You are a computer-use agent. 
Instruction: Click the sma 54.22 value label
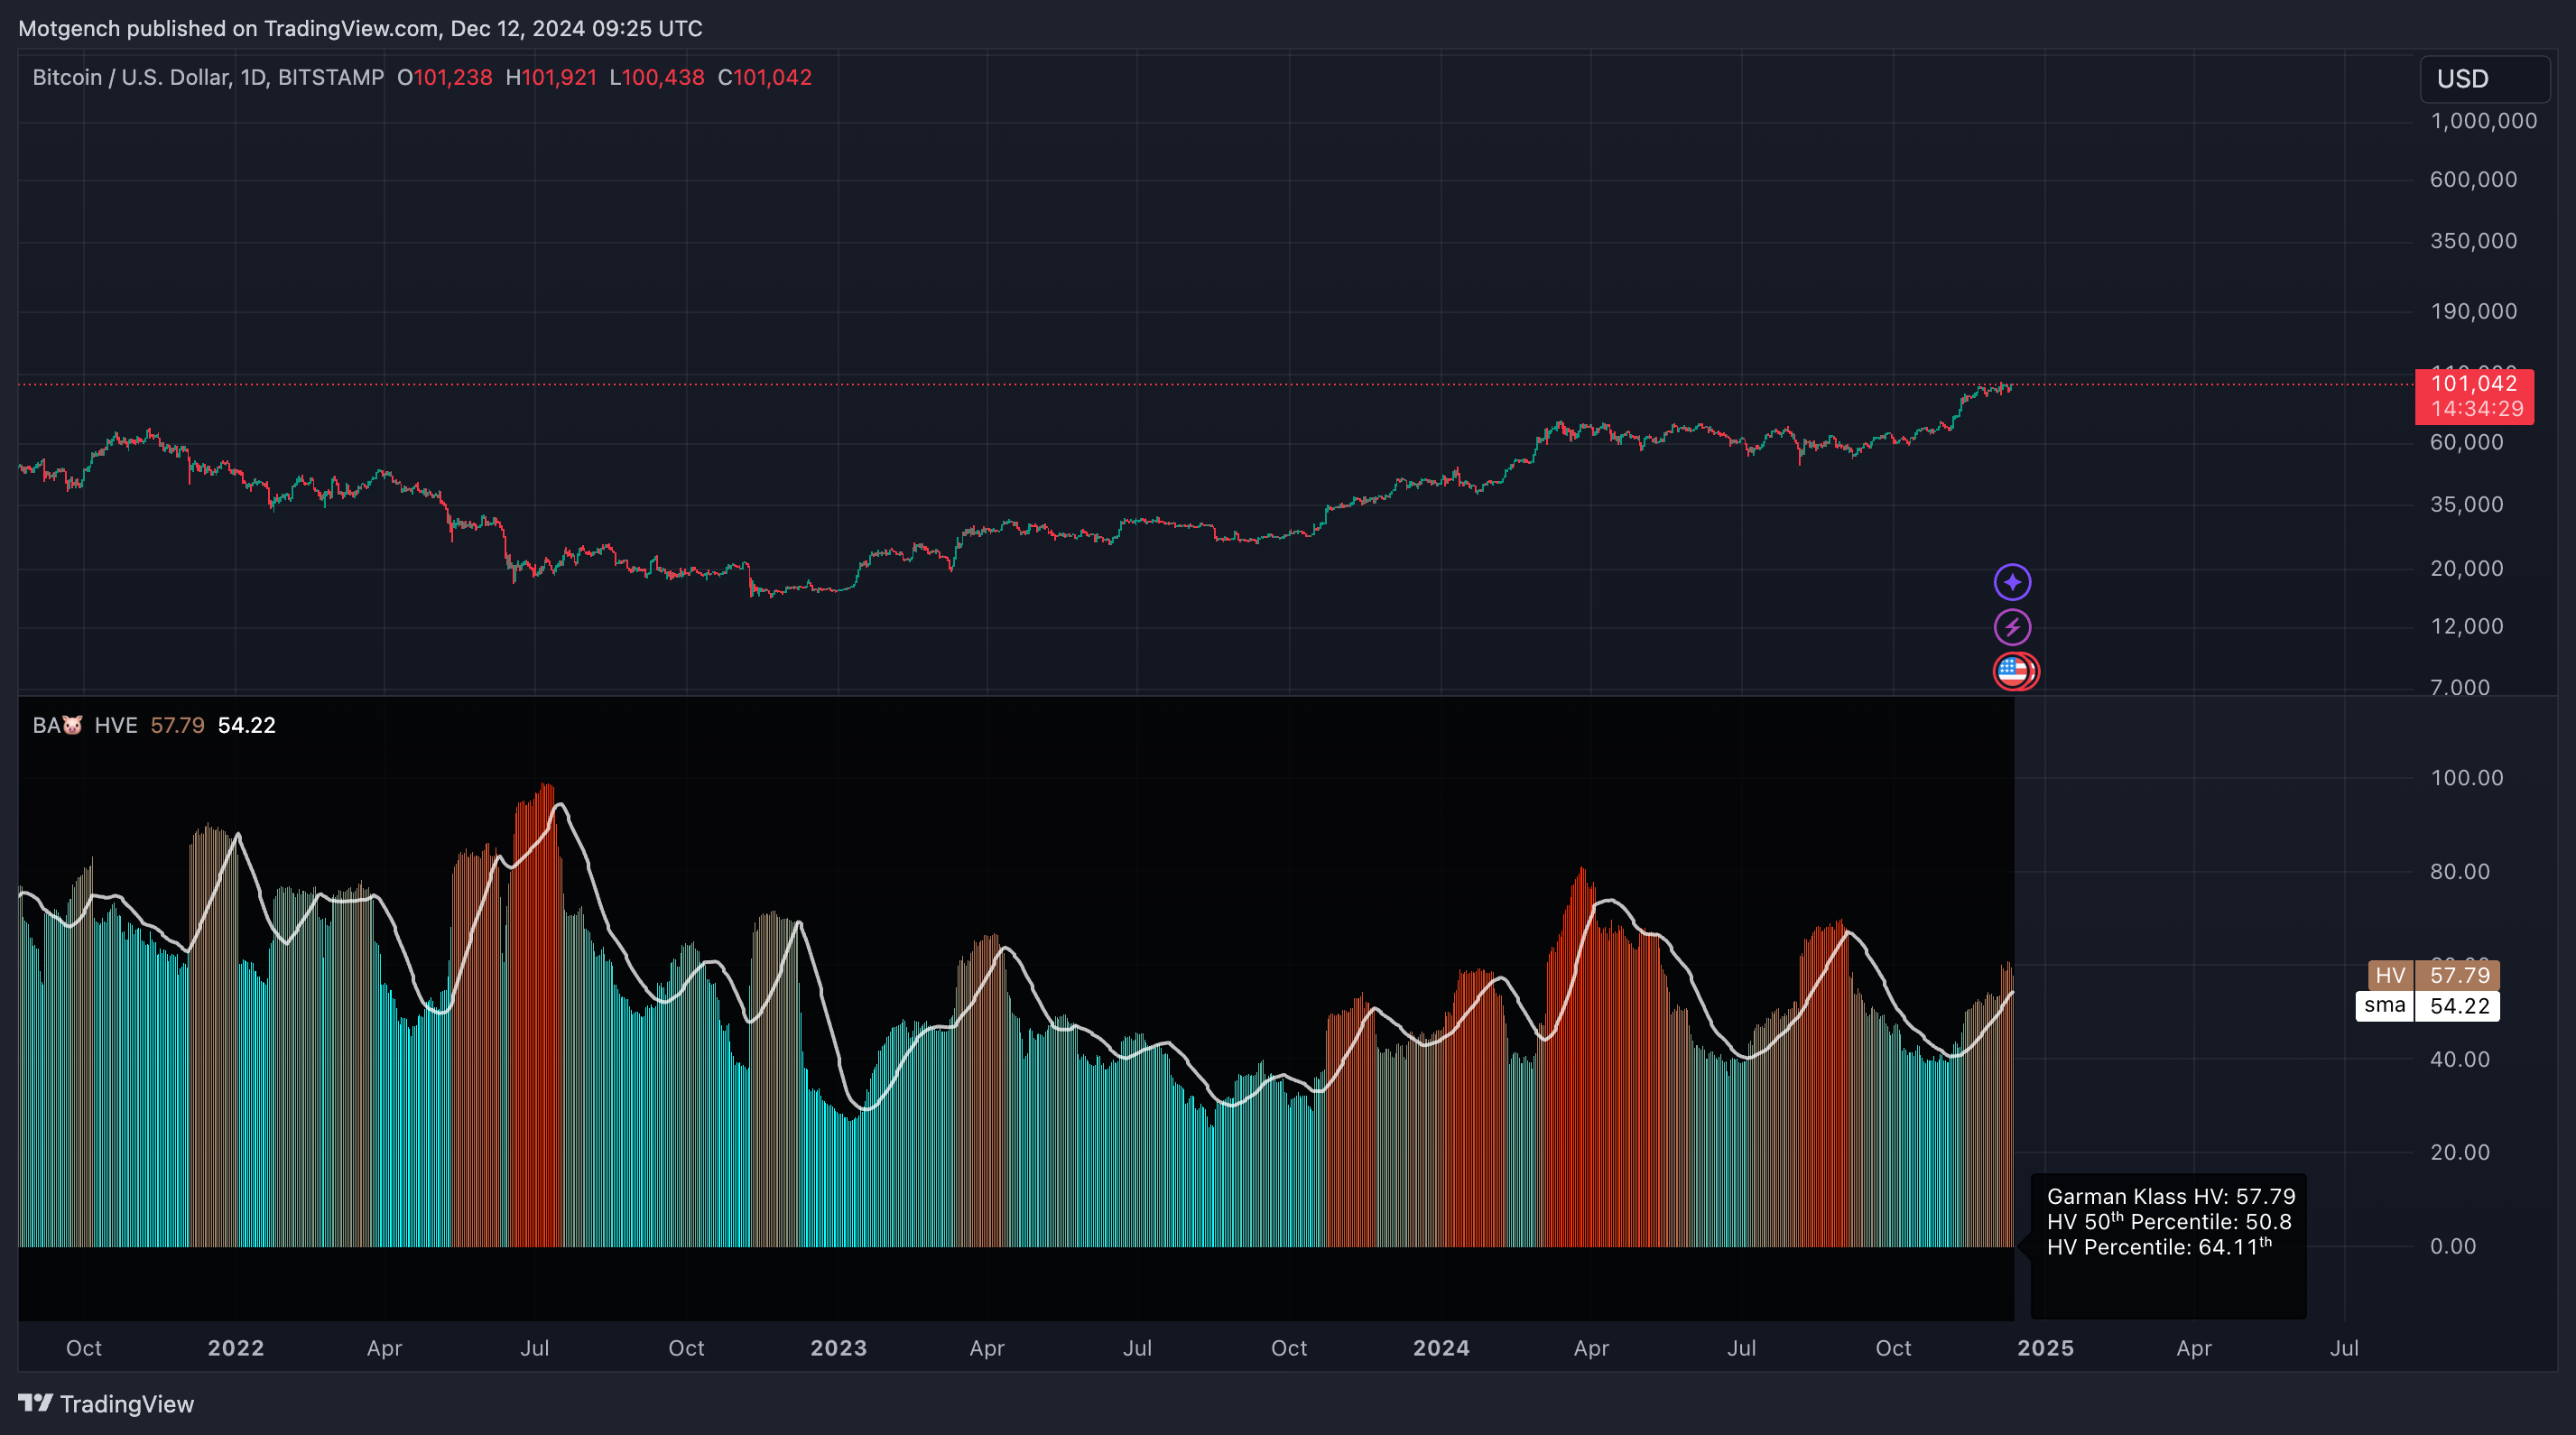2427,1005
